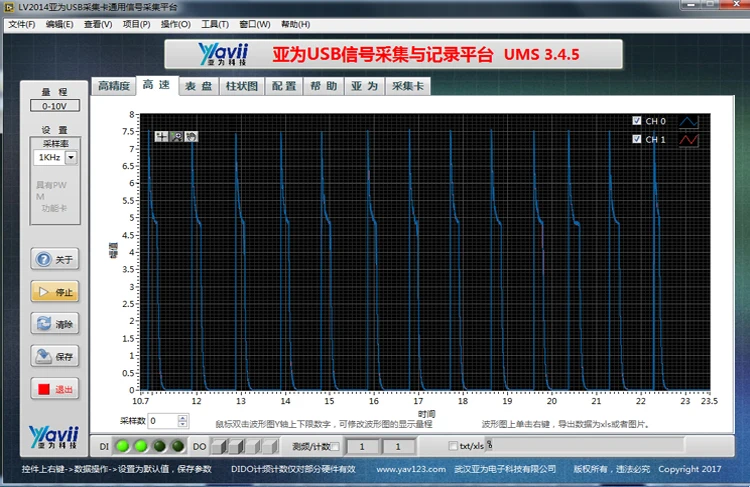
Task: Click the LabVIEW window title bar icon
Action: pyautogui.click(x=9, y=7)
